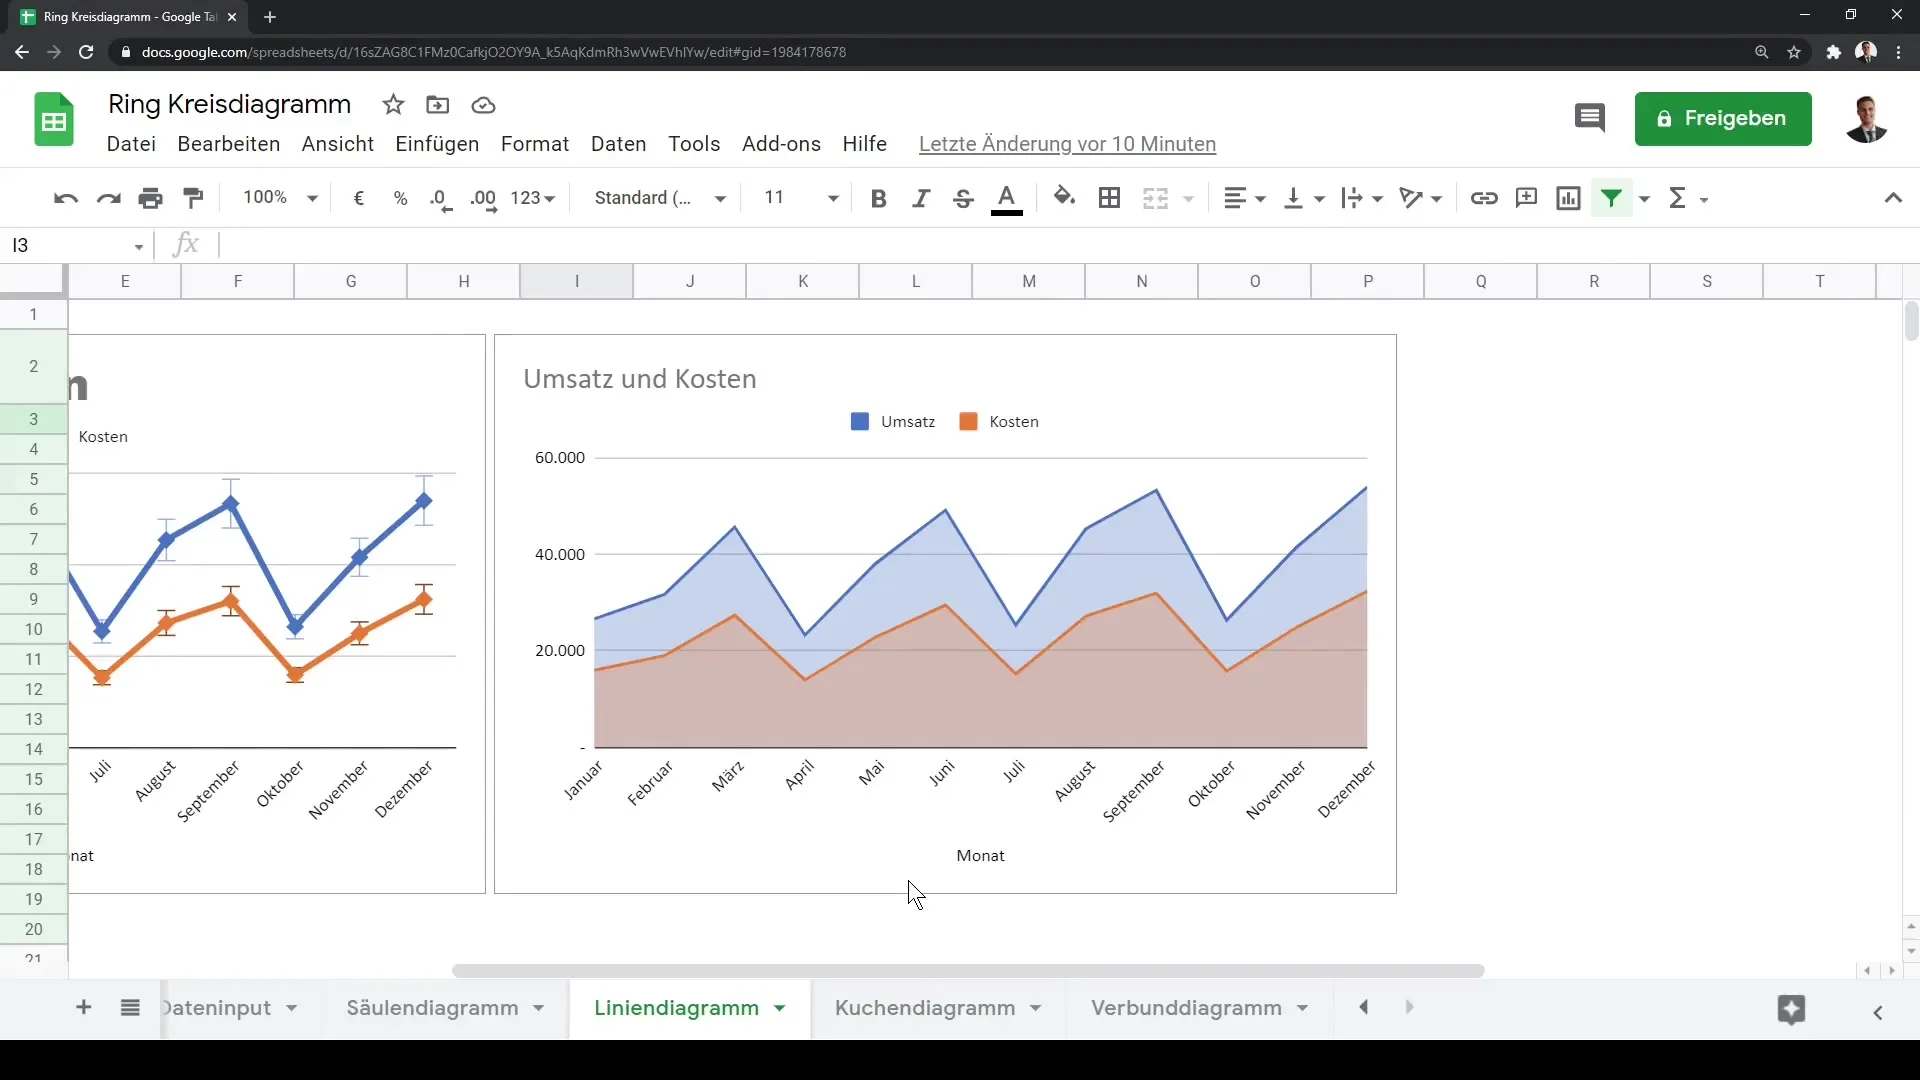Open the font Standard dropdown

[x=660, y=198]
